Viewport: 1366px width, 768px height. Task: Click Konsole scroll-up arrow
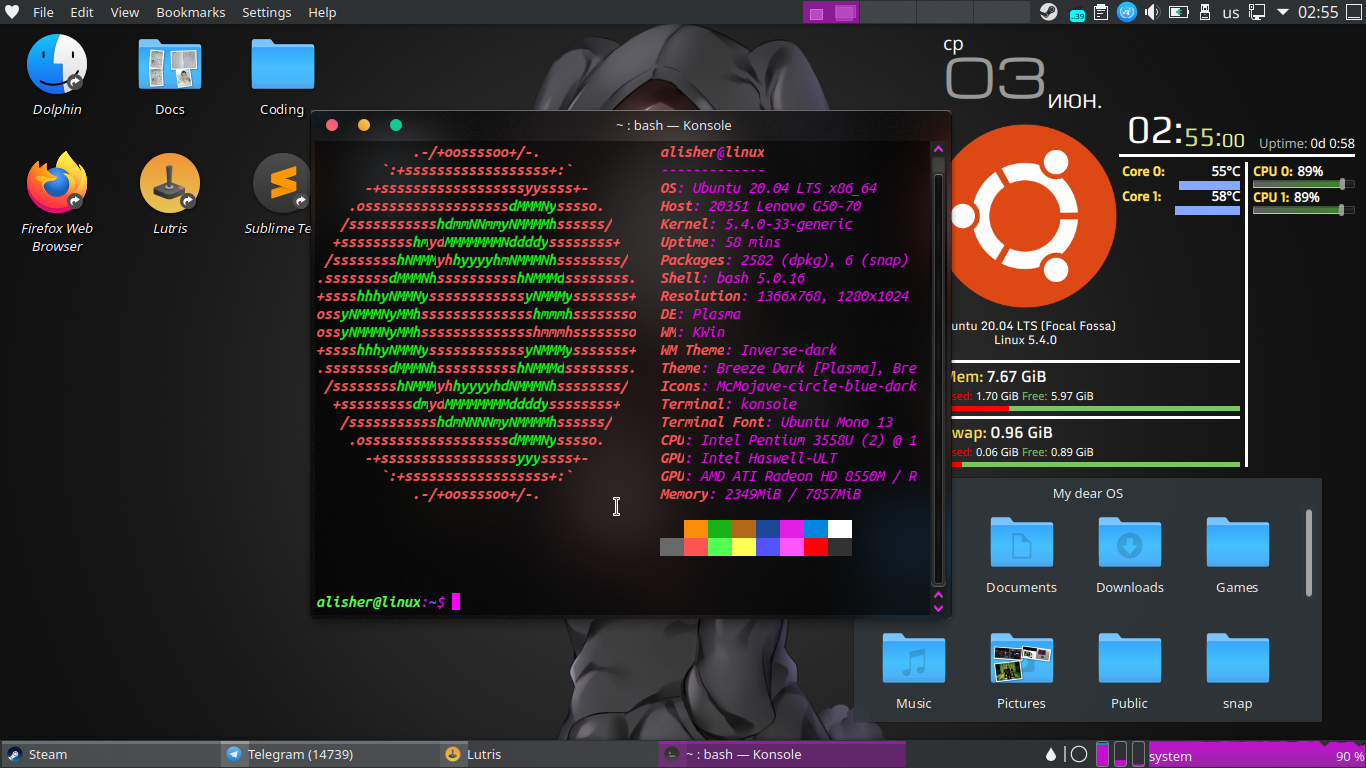[938, 149]
